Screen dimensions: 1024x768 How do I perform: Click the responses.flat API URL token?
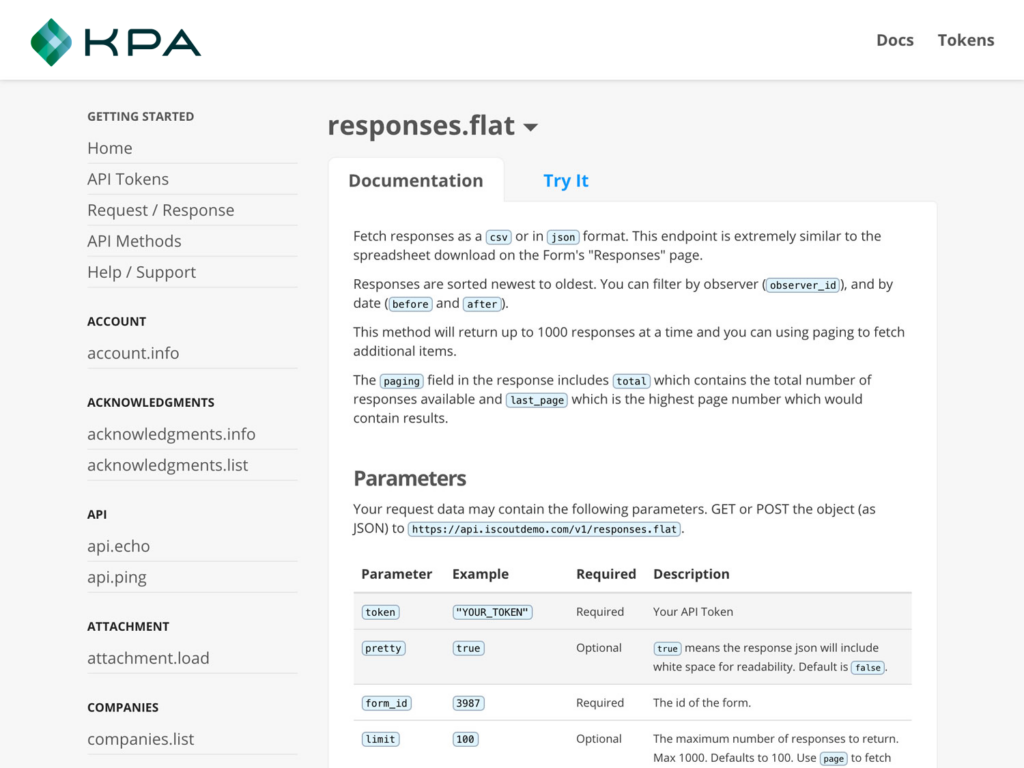544,529
